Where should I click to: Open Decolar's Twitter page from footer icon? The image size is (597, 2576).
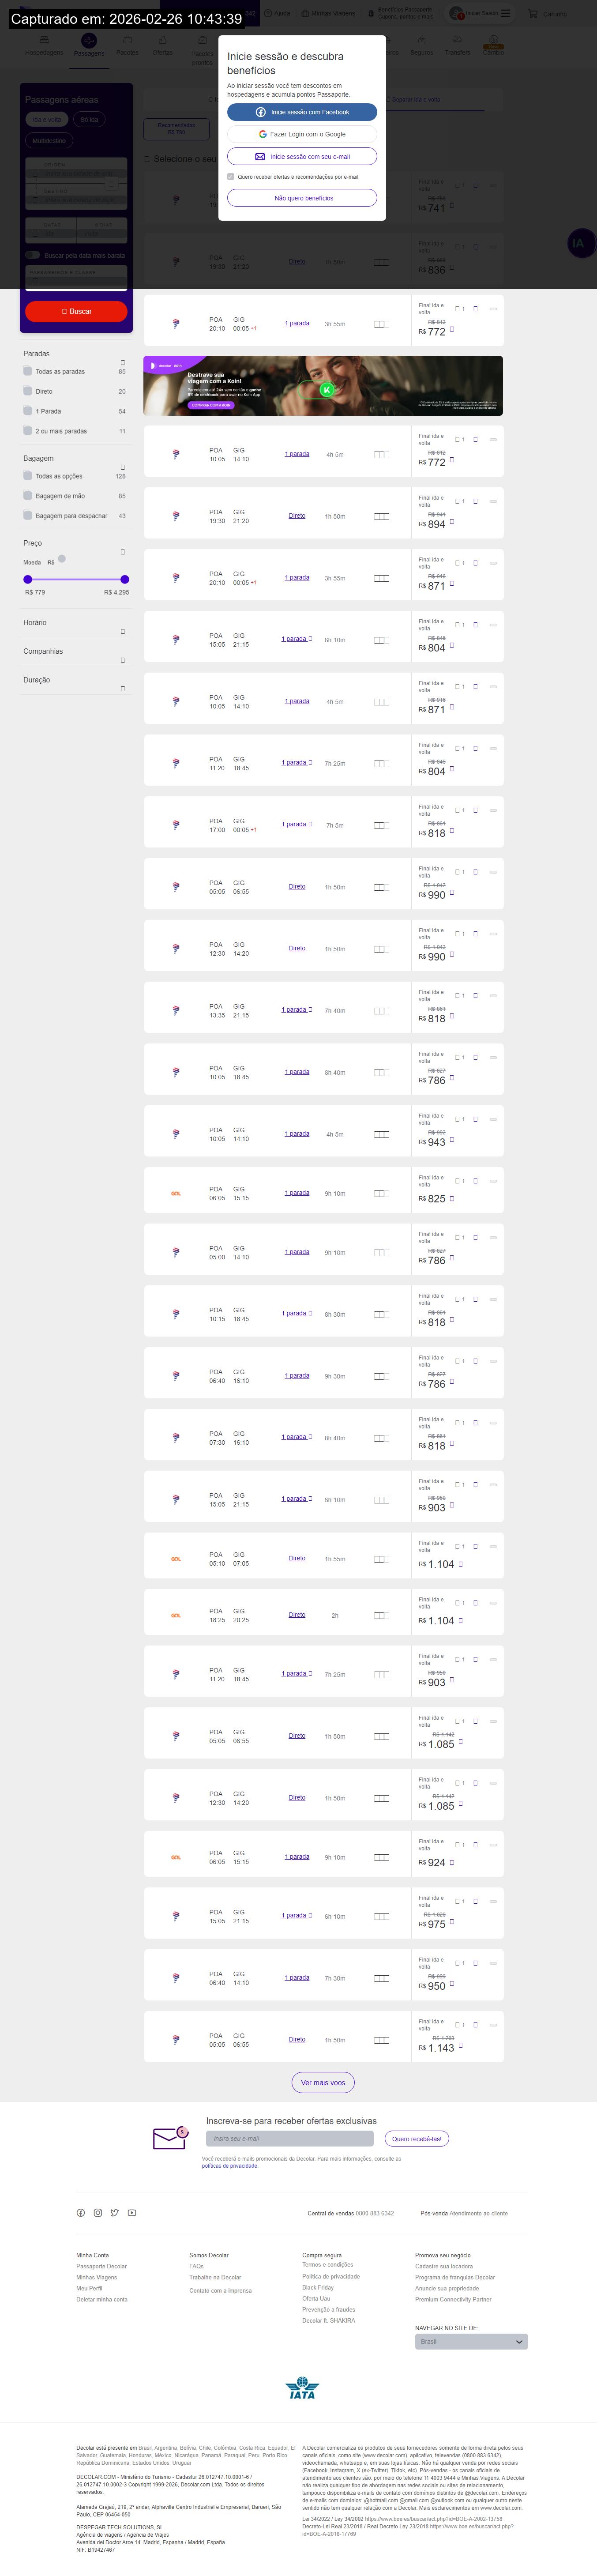coord(115,2213)
